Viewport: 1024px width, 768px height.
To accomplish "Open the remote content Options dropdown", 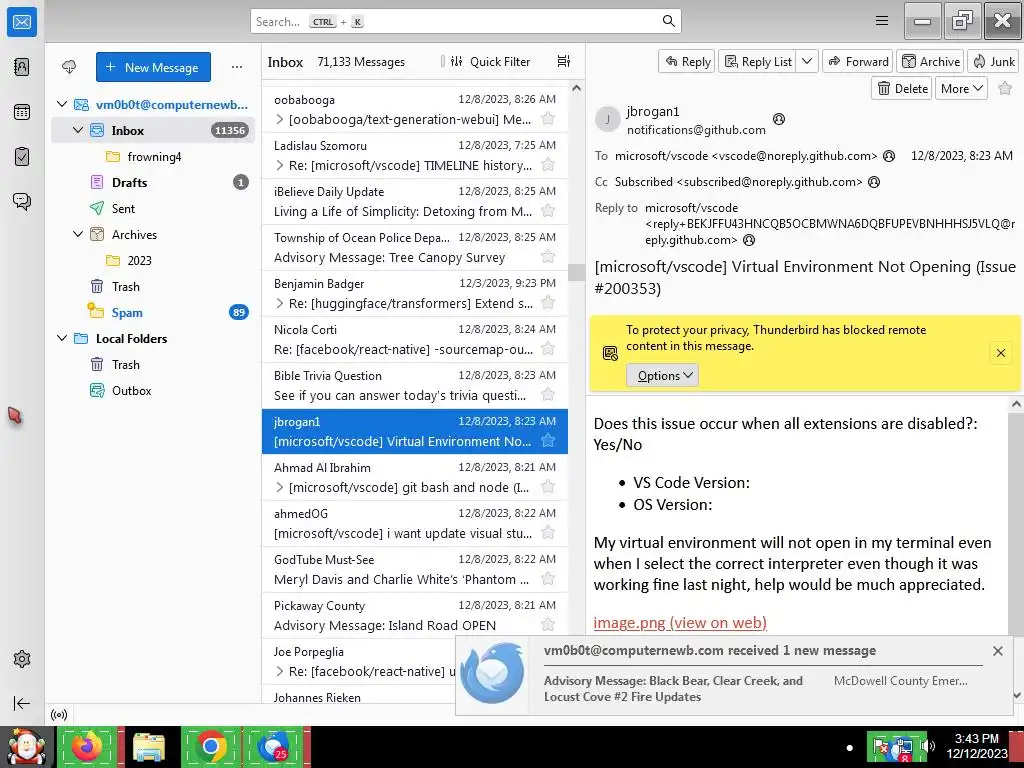I will coord(663,376).
